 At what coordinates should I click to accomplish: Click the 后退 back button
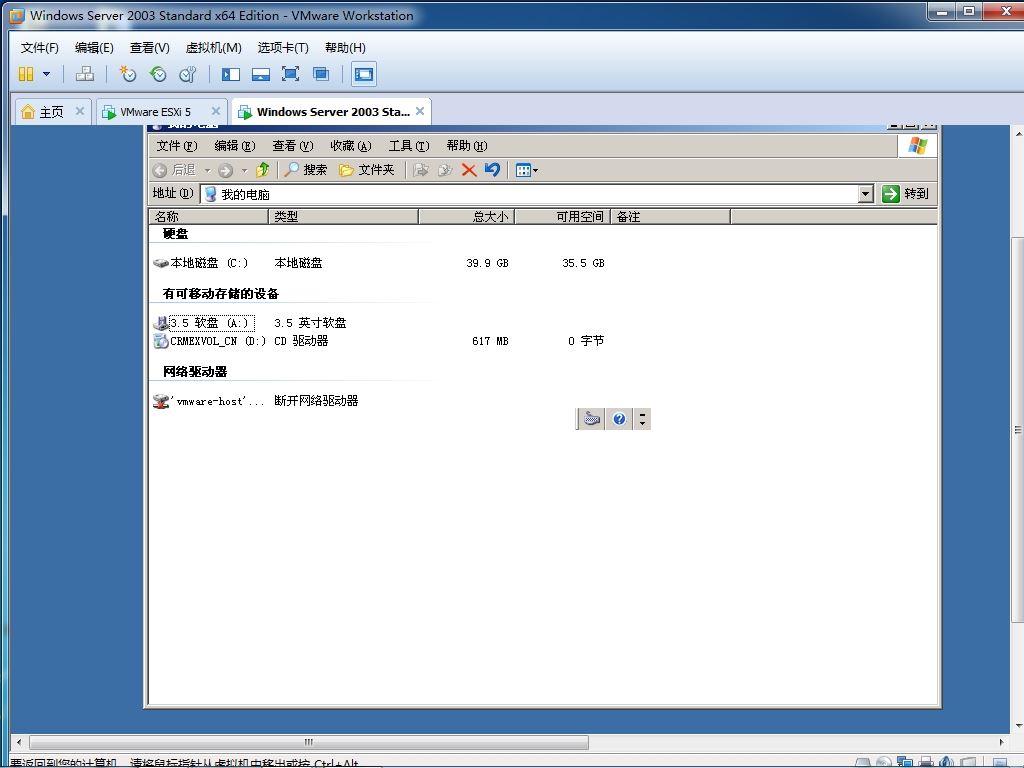[174, 170]
